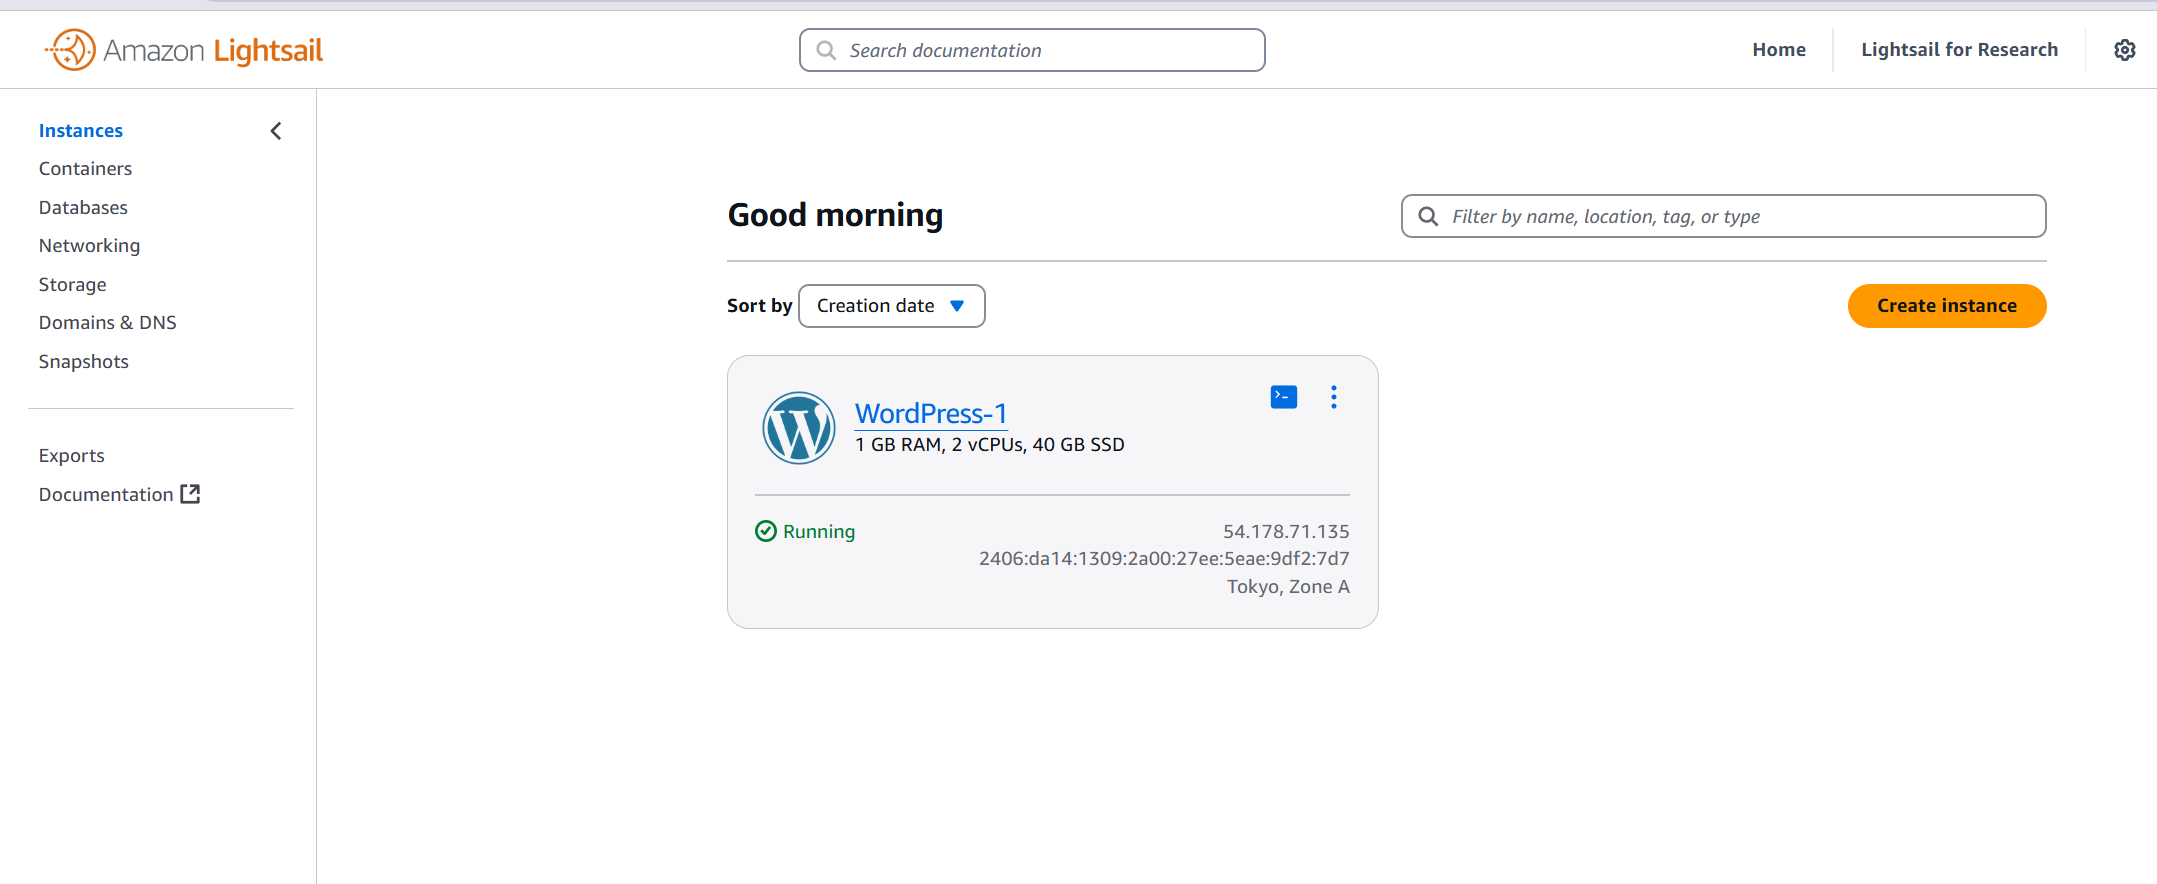Viewport: 2157px width, 884px height.
Task: Go to Networking section
Action: pos(89,246)
